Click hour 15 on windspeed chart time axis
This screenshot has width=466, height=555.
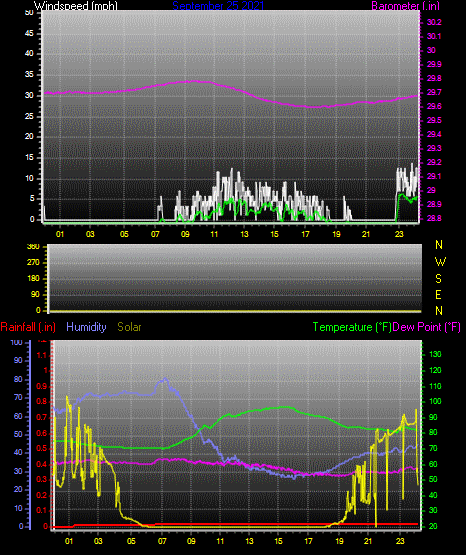click(274, 234)
